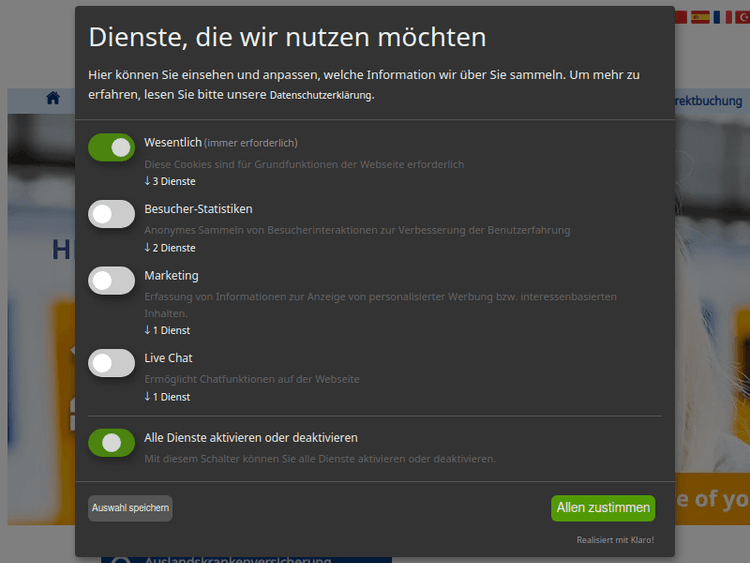Enable the Besucher-Statistiken toggle
The image size is (750, 563).
click(111, 214)
